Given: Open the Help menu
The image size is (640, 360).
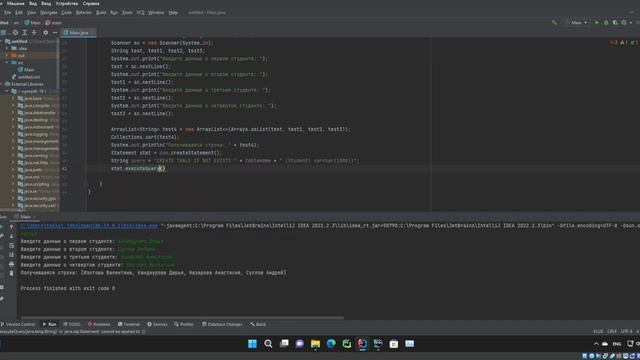Looking at the screenshot, I should pyautogui.click(x=173, y=13).
